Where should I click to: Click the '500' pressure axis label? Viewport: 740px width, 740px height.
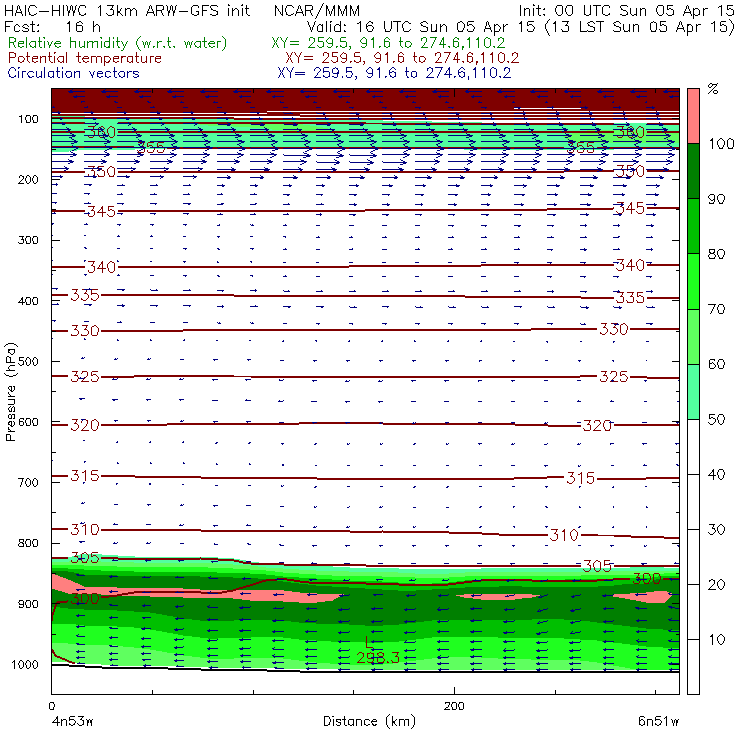28,362
